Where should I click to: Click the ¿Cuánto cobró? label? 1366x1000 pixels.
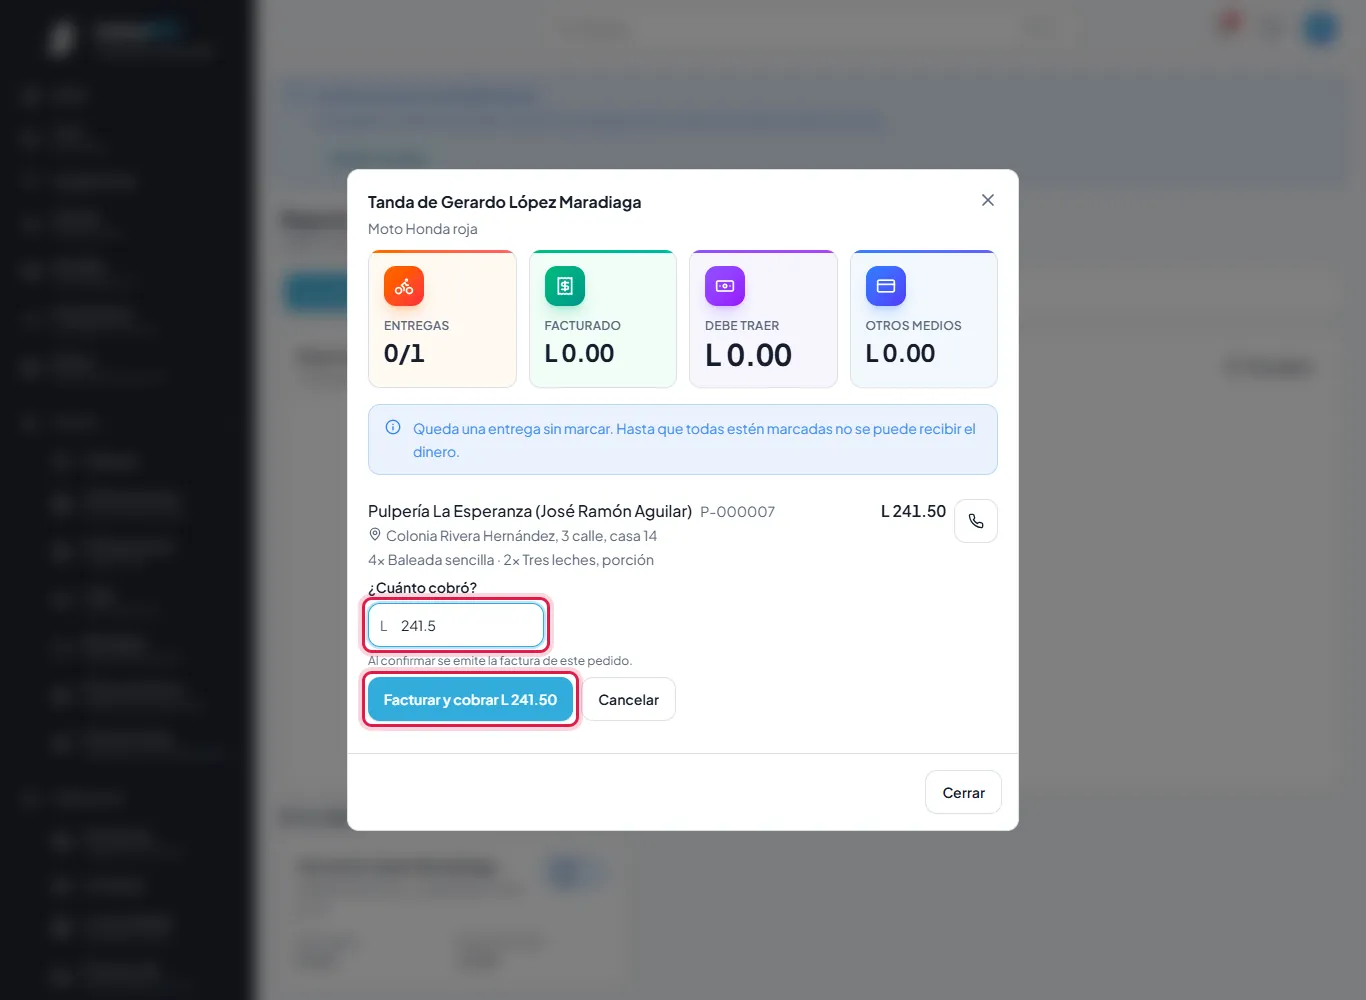click(422, 588)
